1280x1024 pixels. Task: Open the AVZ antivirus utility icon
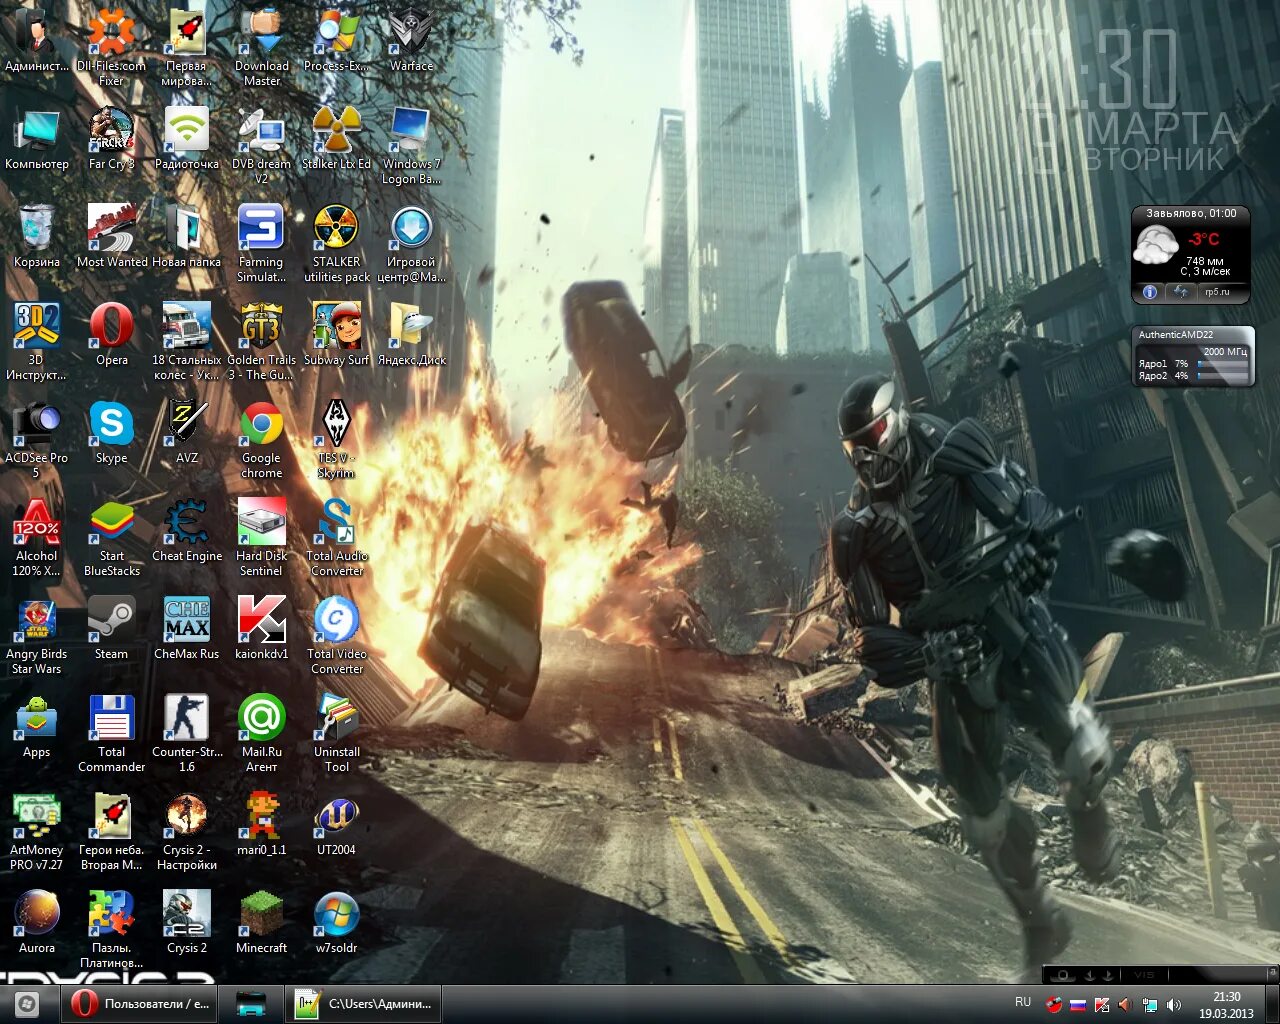187,432
